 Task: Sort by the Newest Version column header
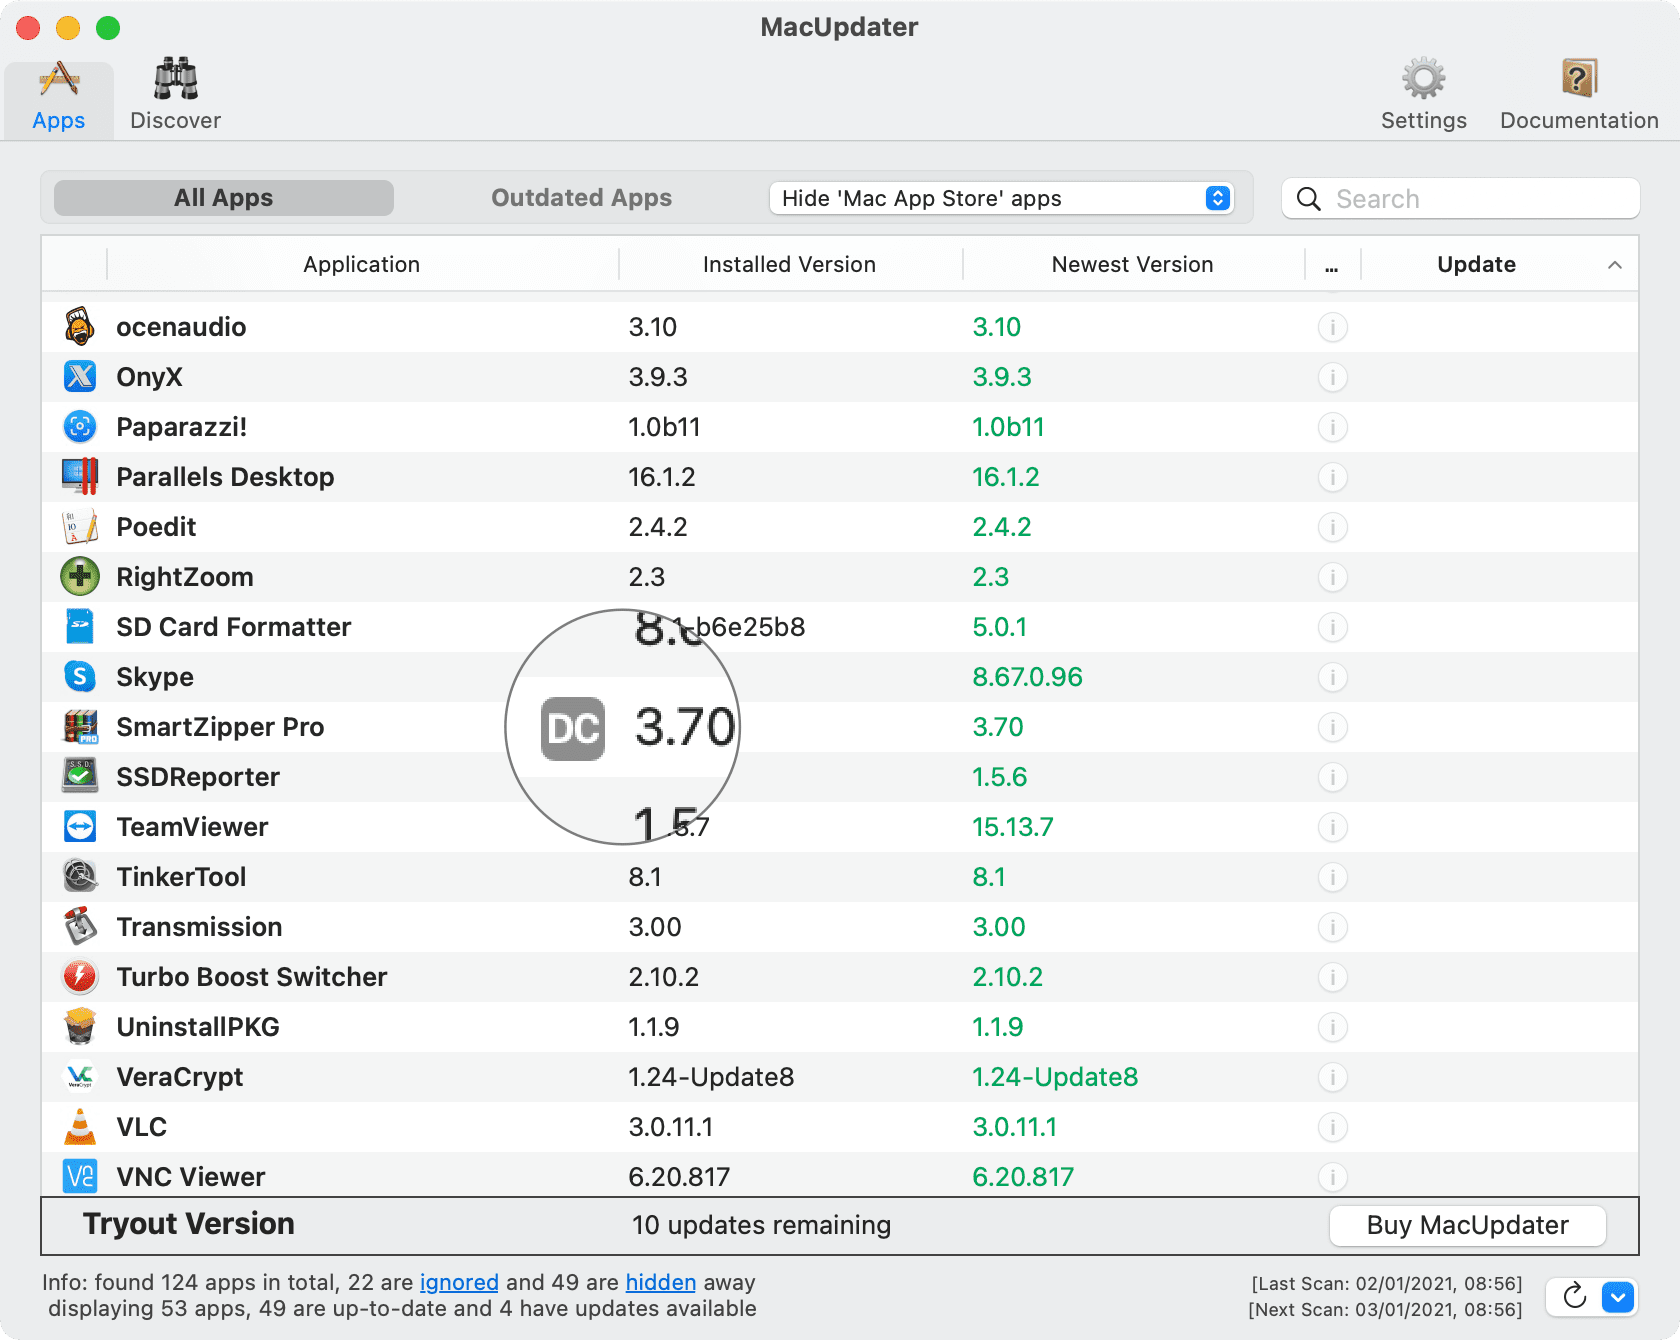(x=1133, y=264)
